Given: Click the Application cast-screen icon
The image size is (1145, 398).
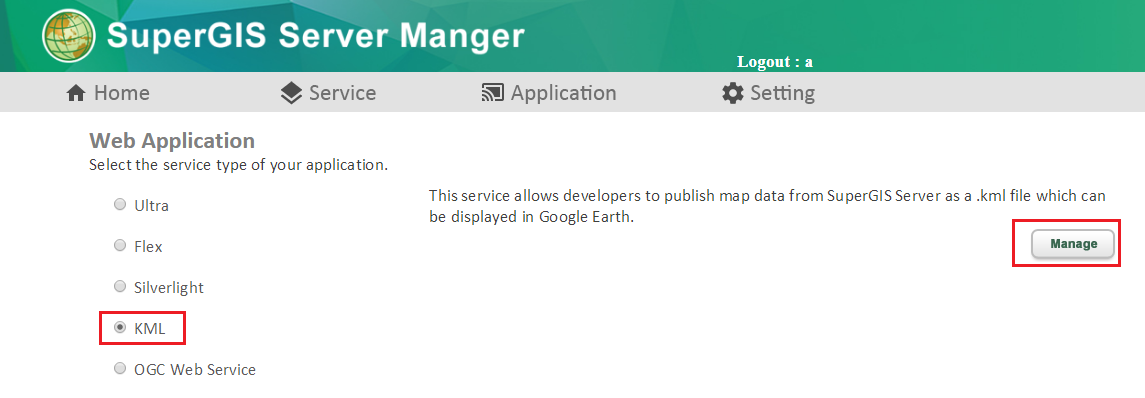Looking at the screenshot, I should coord(493,93).
